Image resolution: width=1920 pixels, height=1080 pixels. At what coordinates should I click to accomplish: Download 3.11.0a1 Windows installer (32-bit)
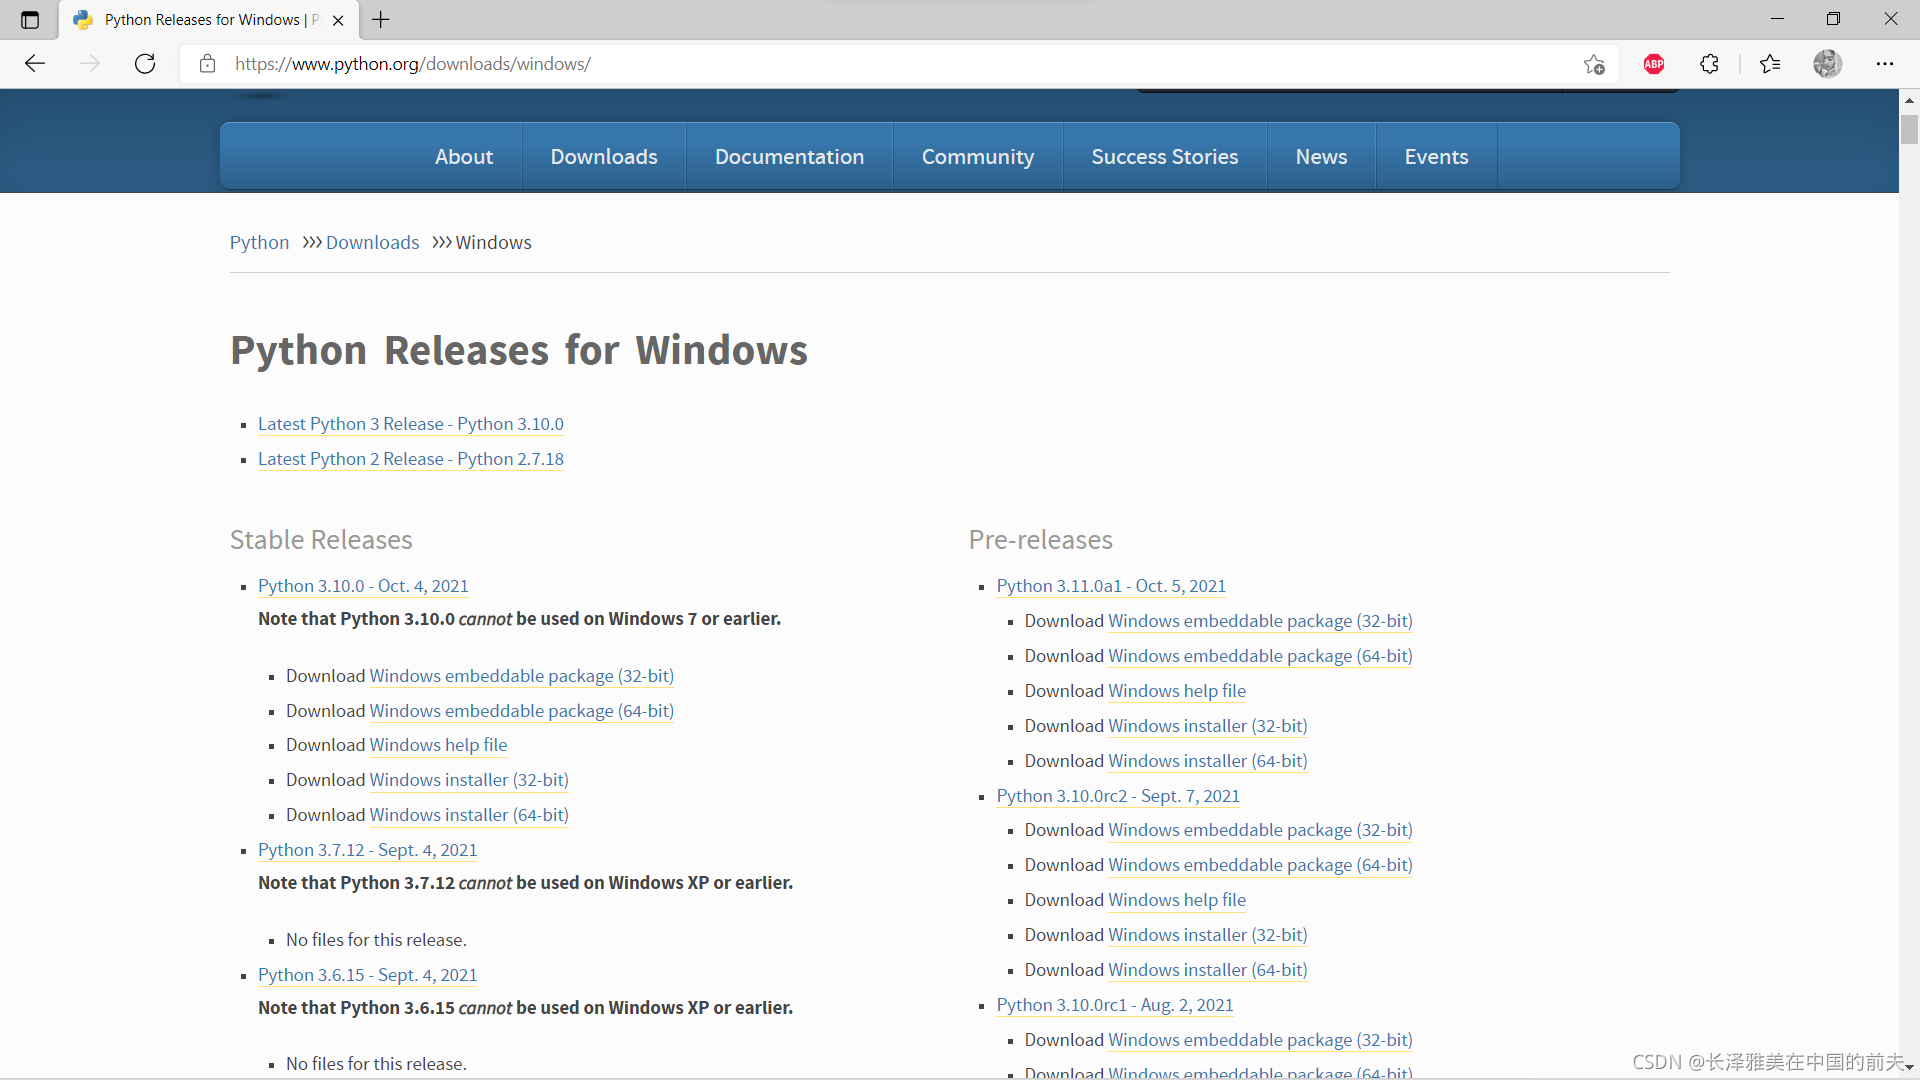point(1208,726)
